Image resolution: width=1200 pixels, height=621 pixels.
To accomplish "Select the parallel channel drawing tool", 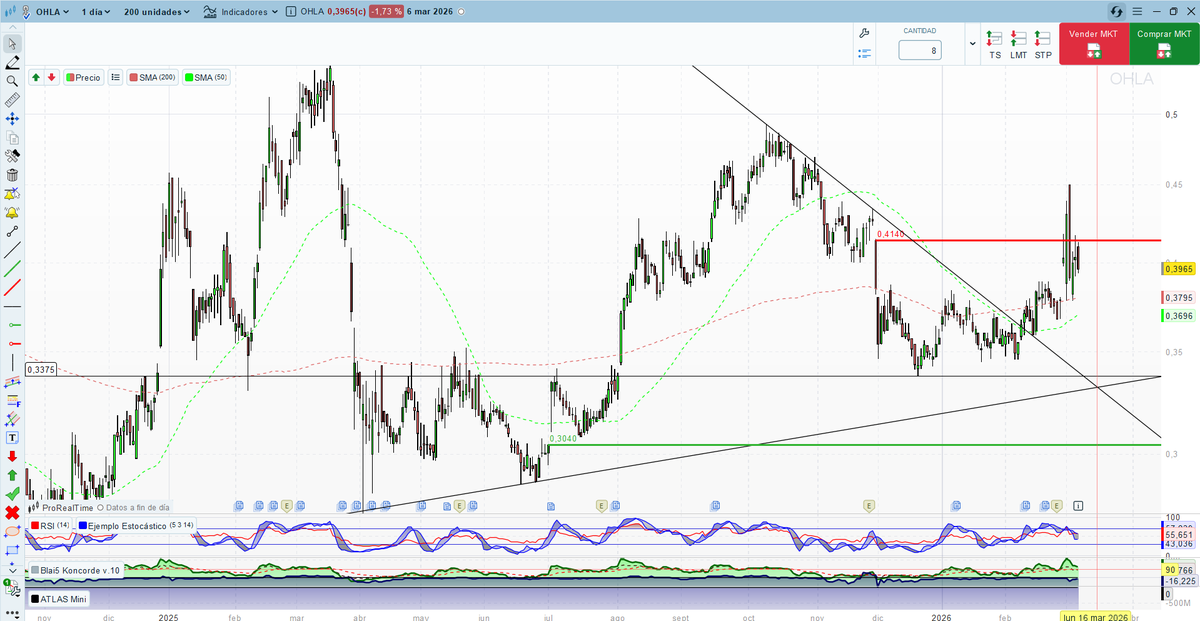I will [x=12, y=381].
